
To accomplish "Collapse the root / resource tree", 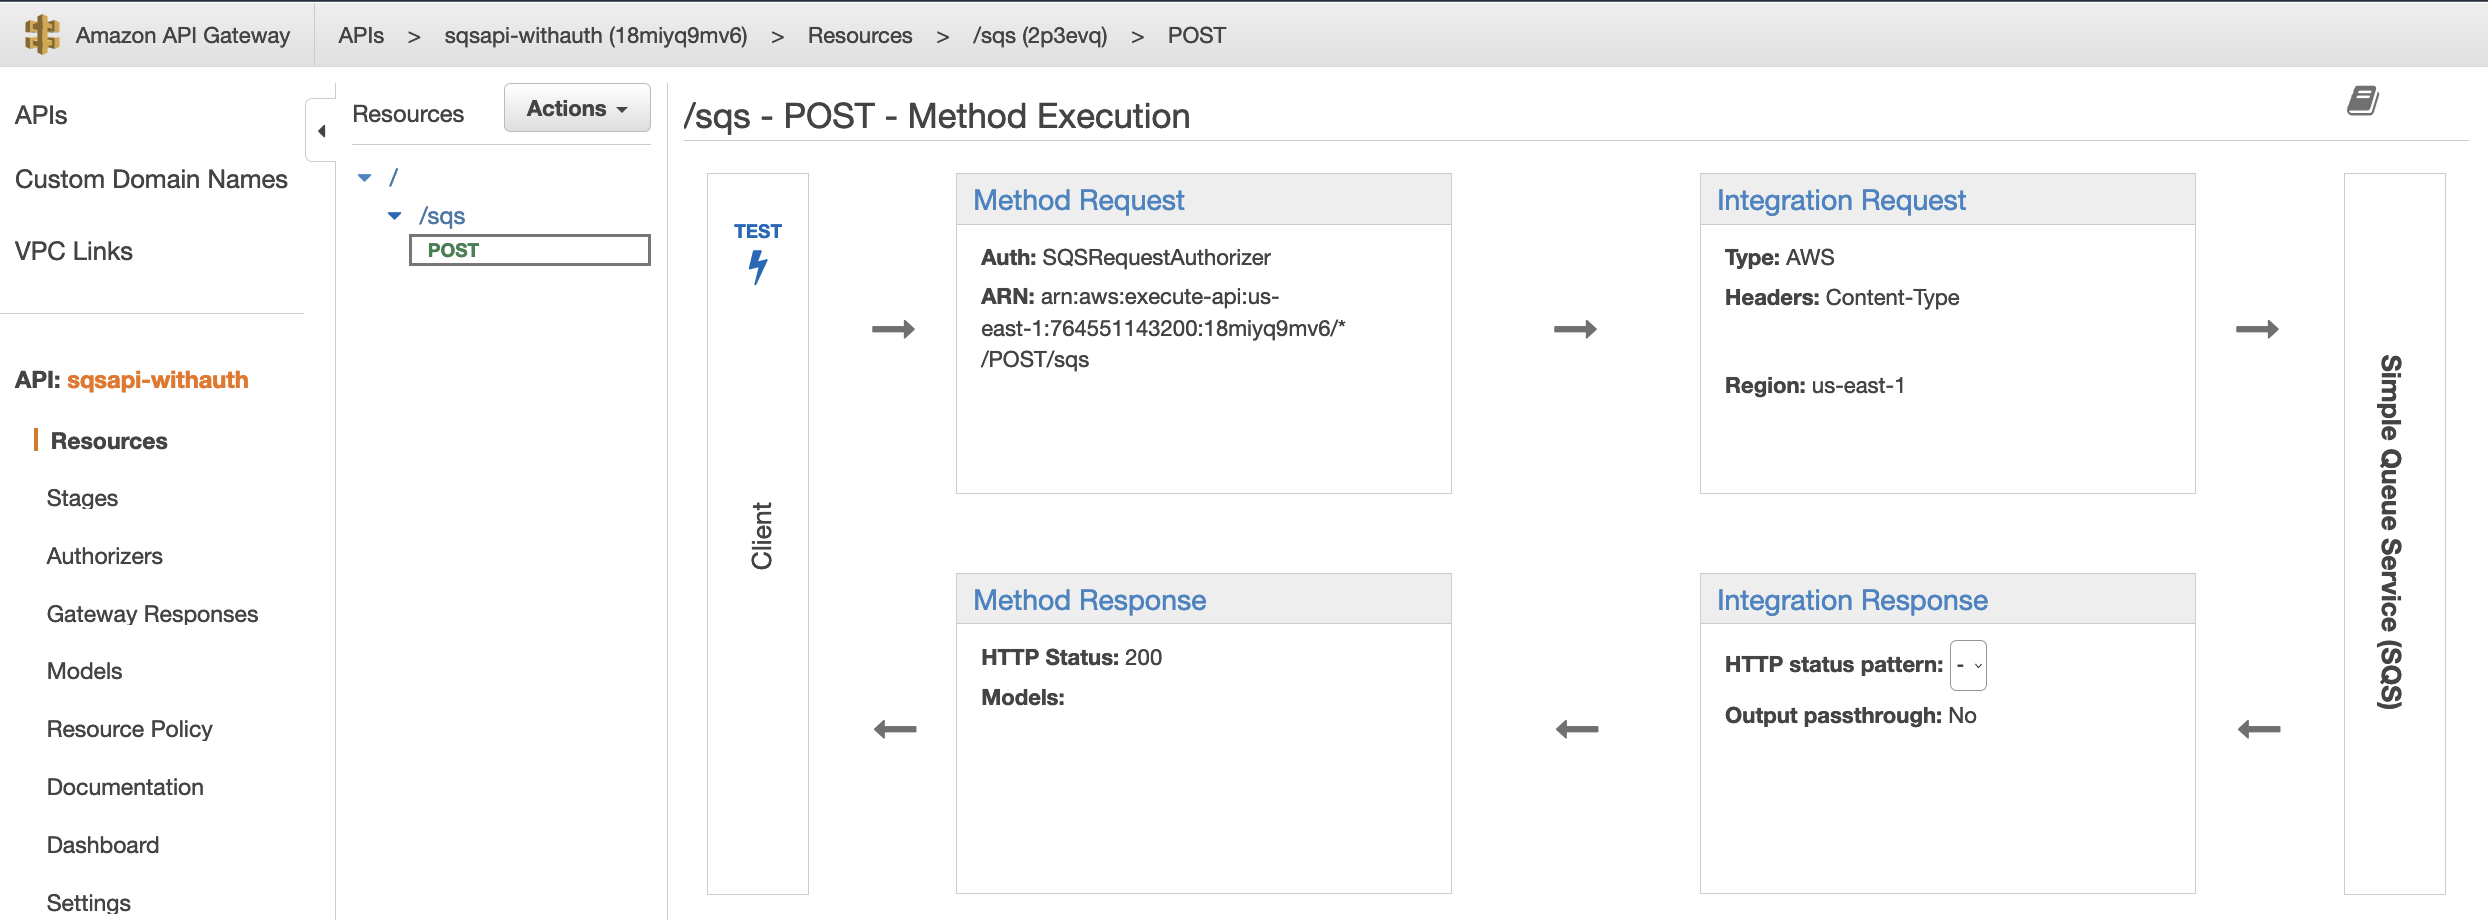I will 365,178.
